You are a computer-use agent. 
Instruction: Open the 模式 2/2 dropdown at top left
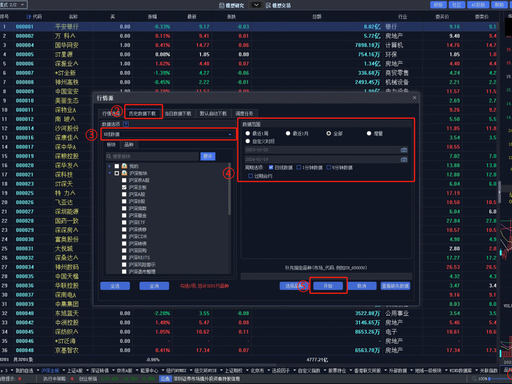[x=13, y=5]
